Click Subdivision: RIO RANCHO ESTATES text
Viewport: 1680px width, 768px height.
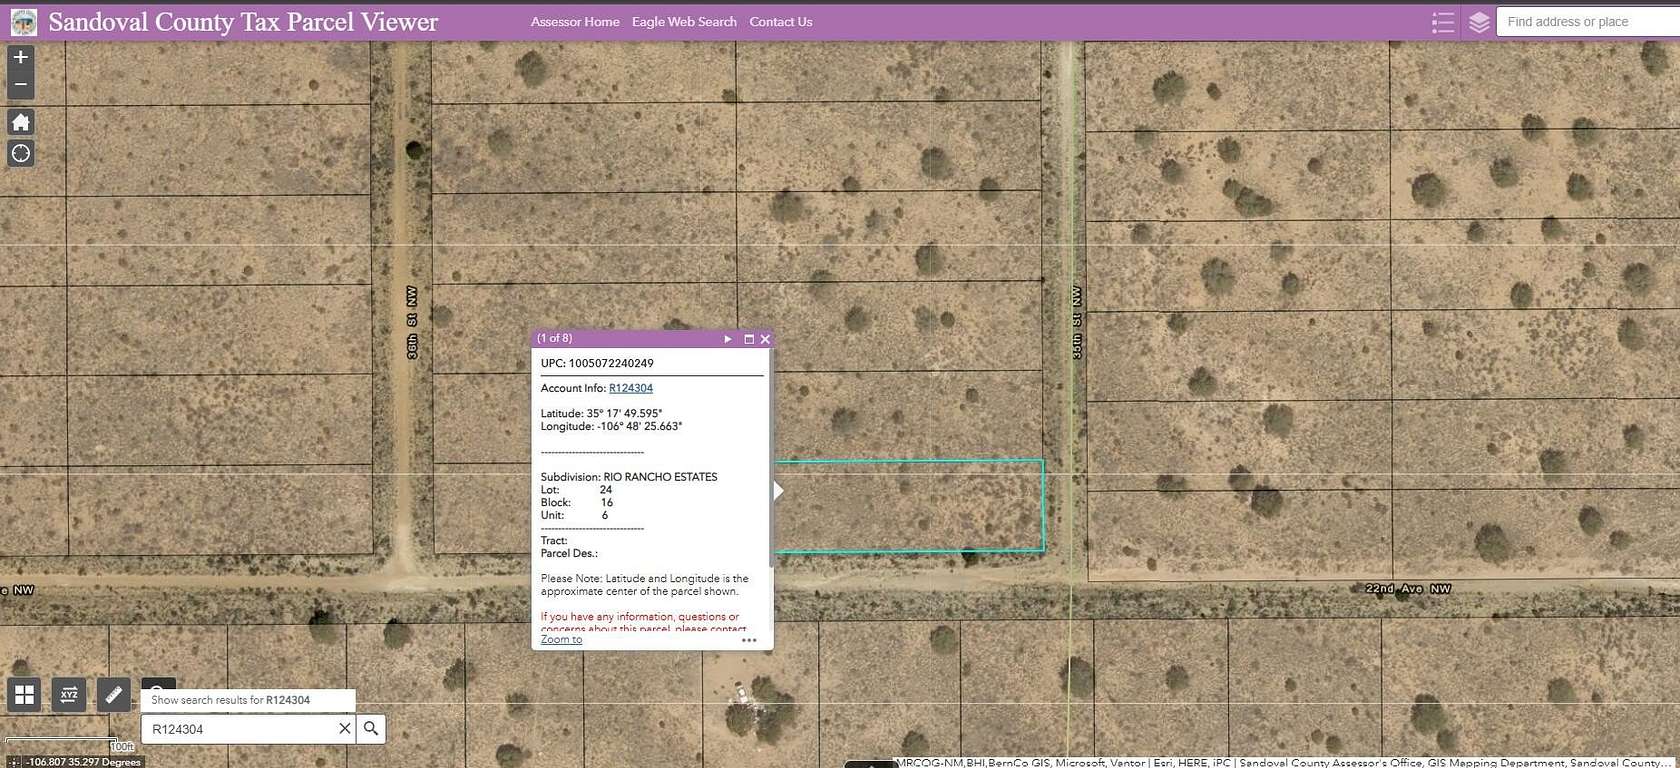tap(629, 477)
